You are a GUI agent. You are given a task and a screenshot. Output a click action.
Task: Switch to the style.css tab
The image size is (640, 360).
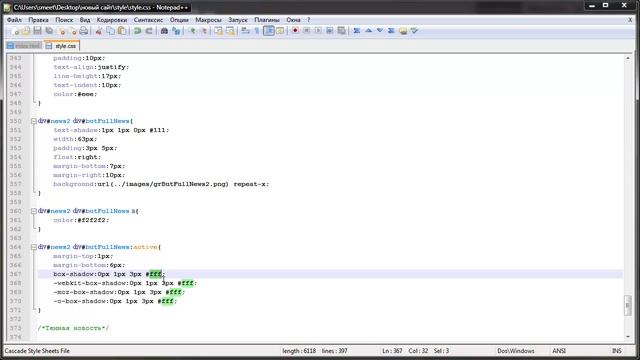(x=62, y=46)
